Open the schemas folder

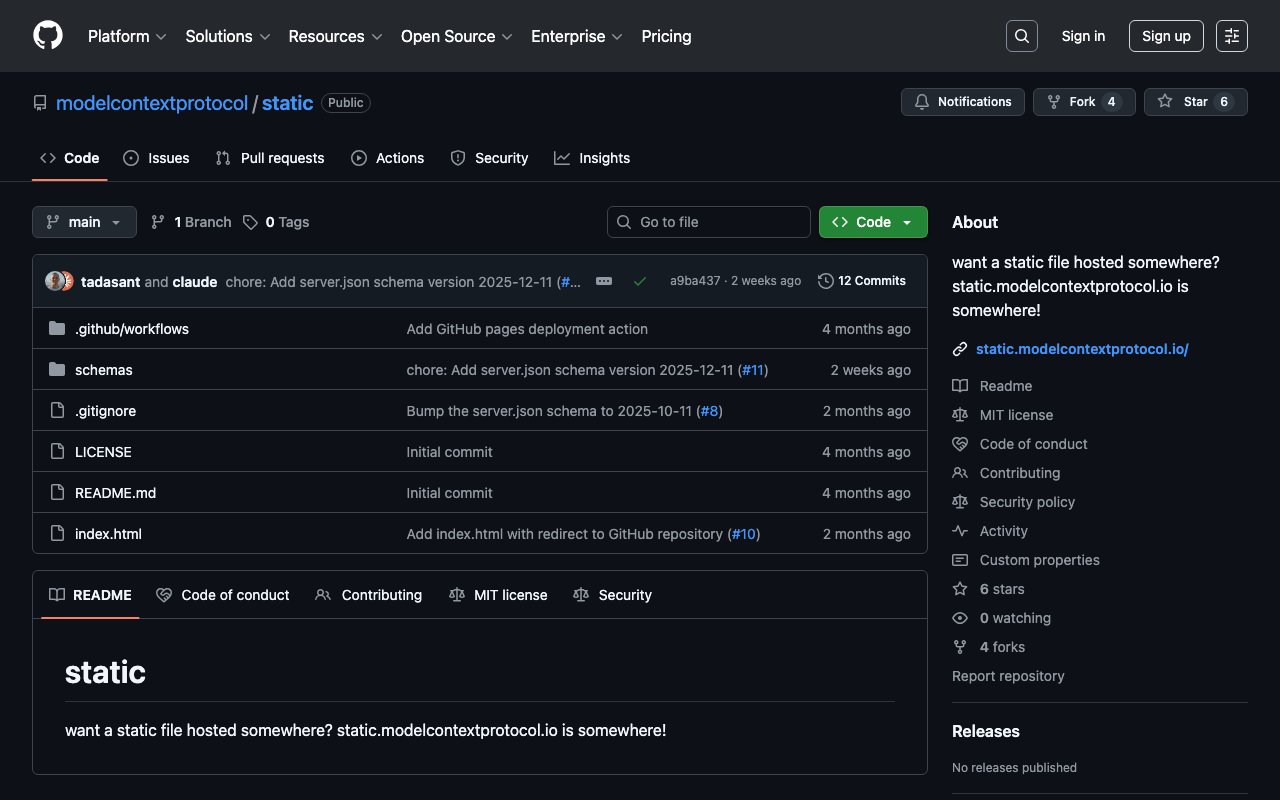click(103, 370)
